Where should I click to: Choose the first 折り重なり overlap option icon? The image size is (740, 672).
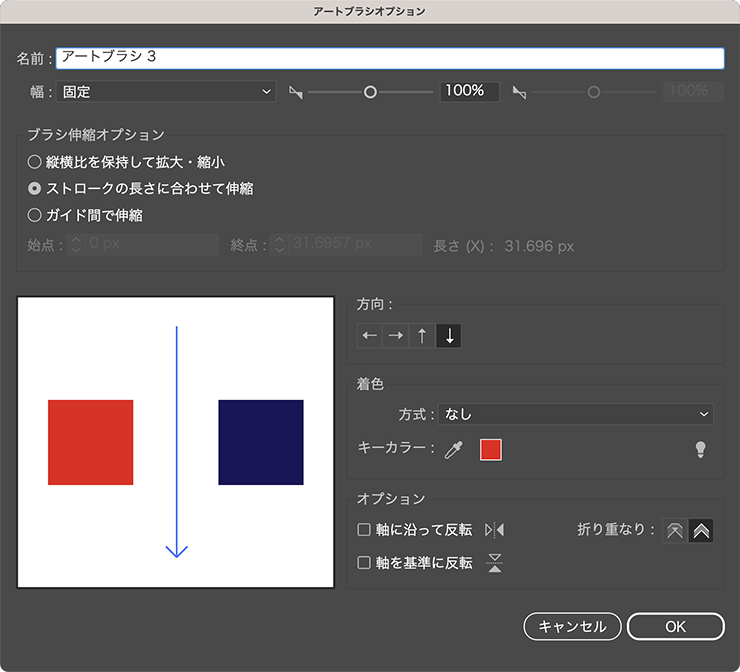(675, 531)
